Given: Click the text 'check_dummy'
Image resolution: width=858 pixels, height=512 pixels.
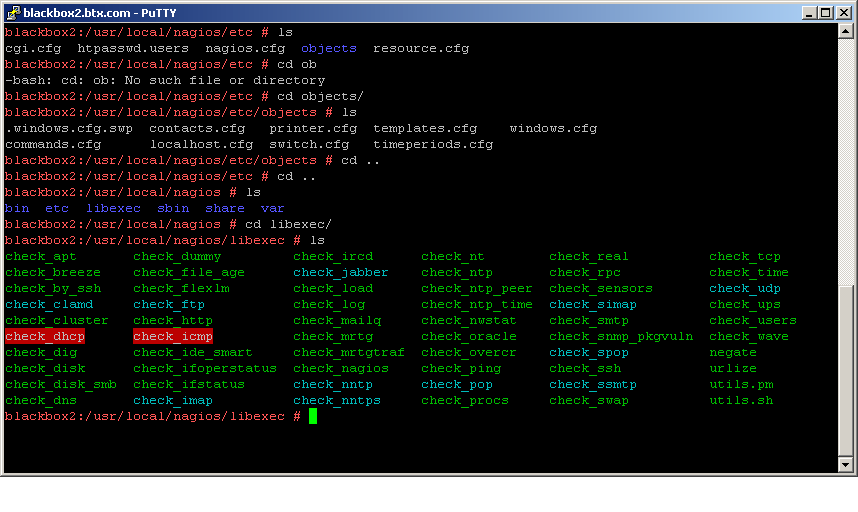Looking at the screenshot, I should point(177,257).
